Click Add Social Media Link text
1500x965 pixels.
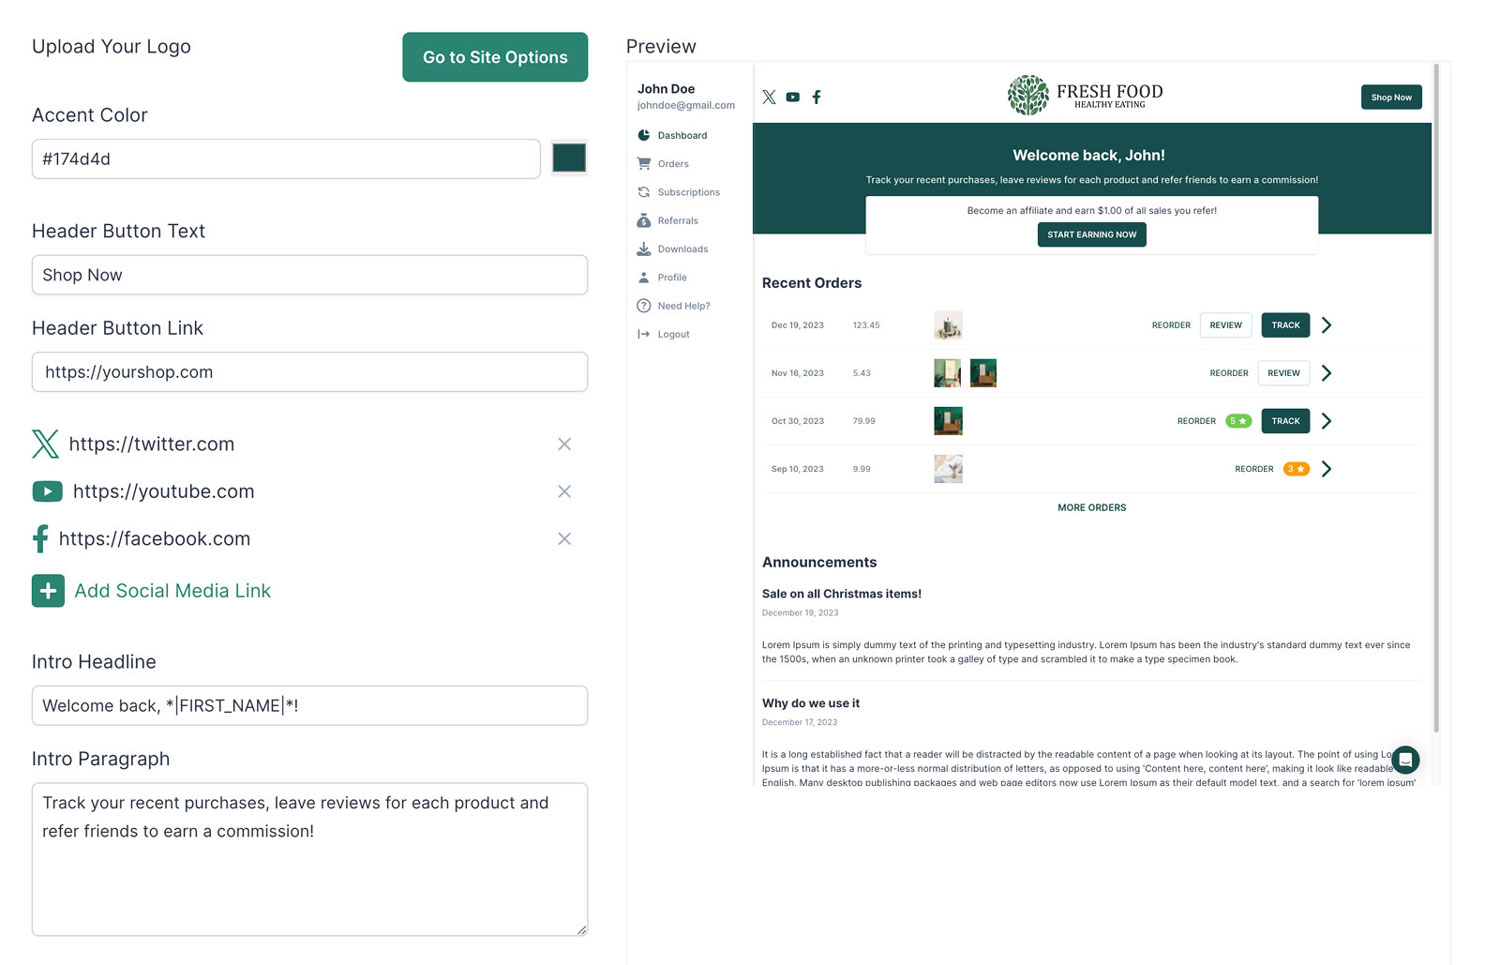coord(172,591)
